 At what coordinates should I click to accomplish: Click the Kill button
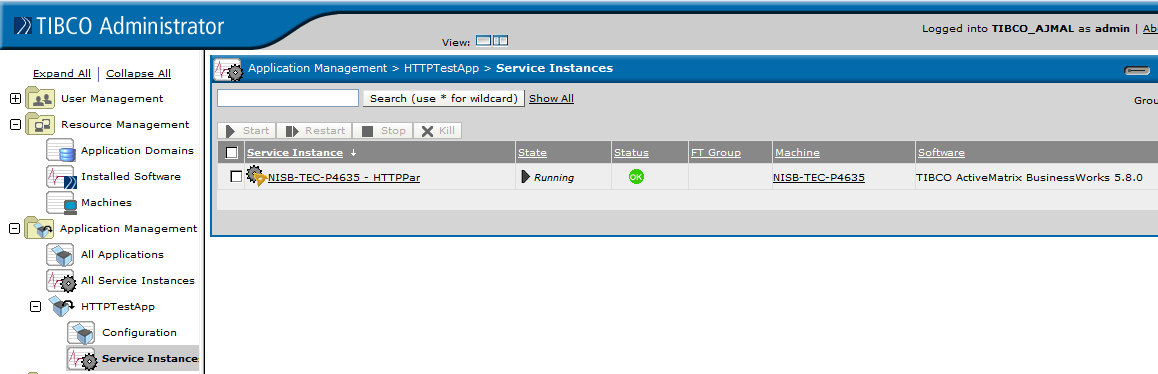pyautogui.click(x=437, y=131)
